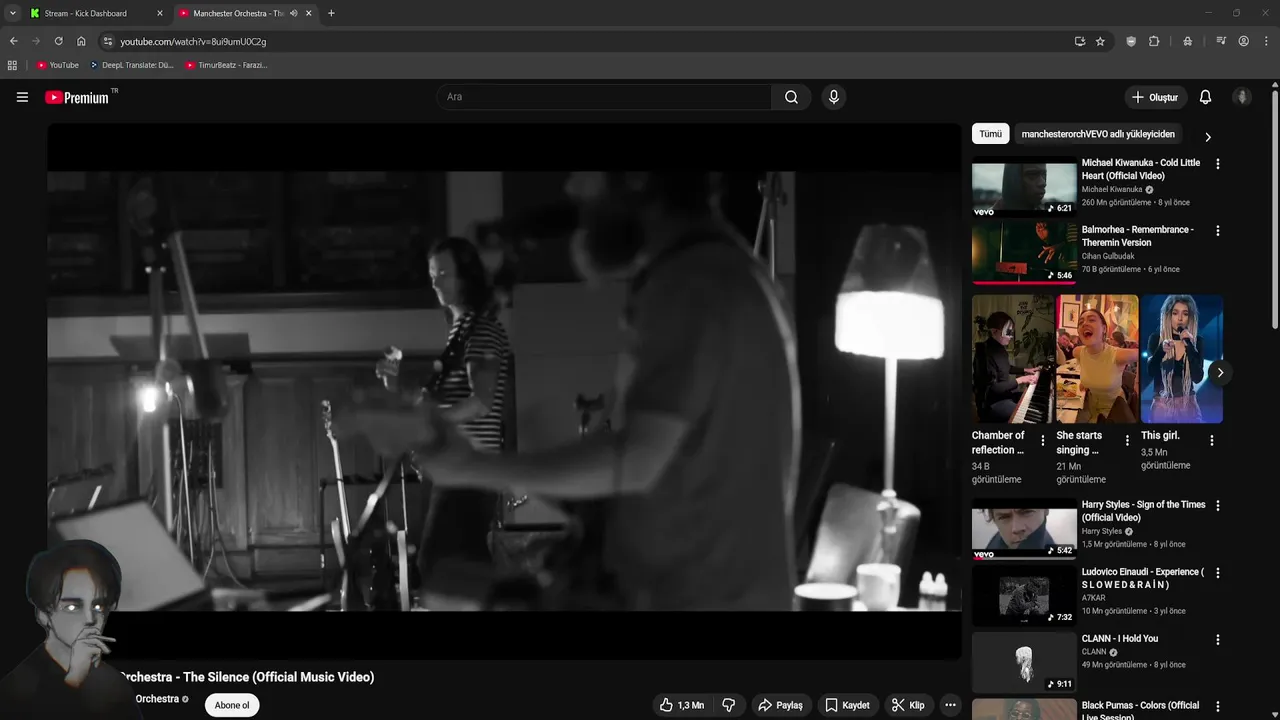Open site information icon in address bar

click(x=108, y=41)
